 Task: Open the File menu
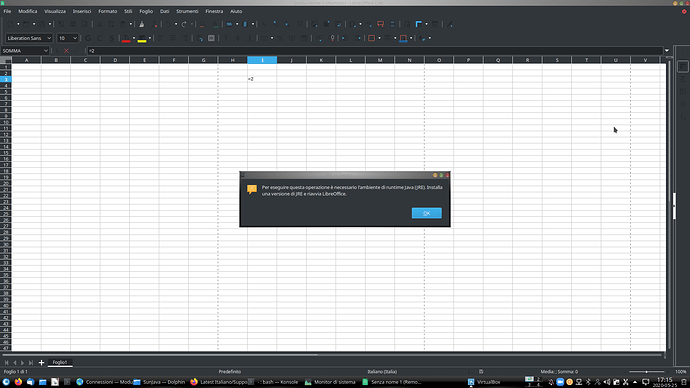7,11
